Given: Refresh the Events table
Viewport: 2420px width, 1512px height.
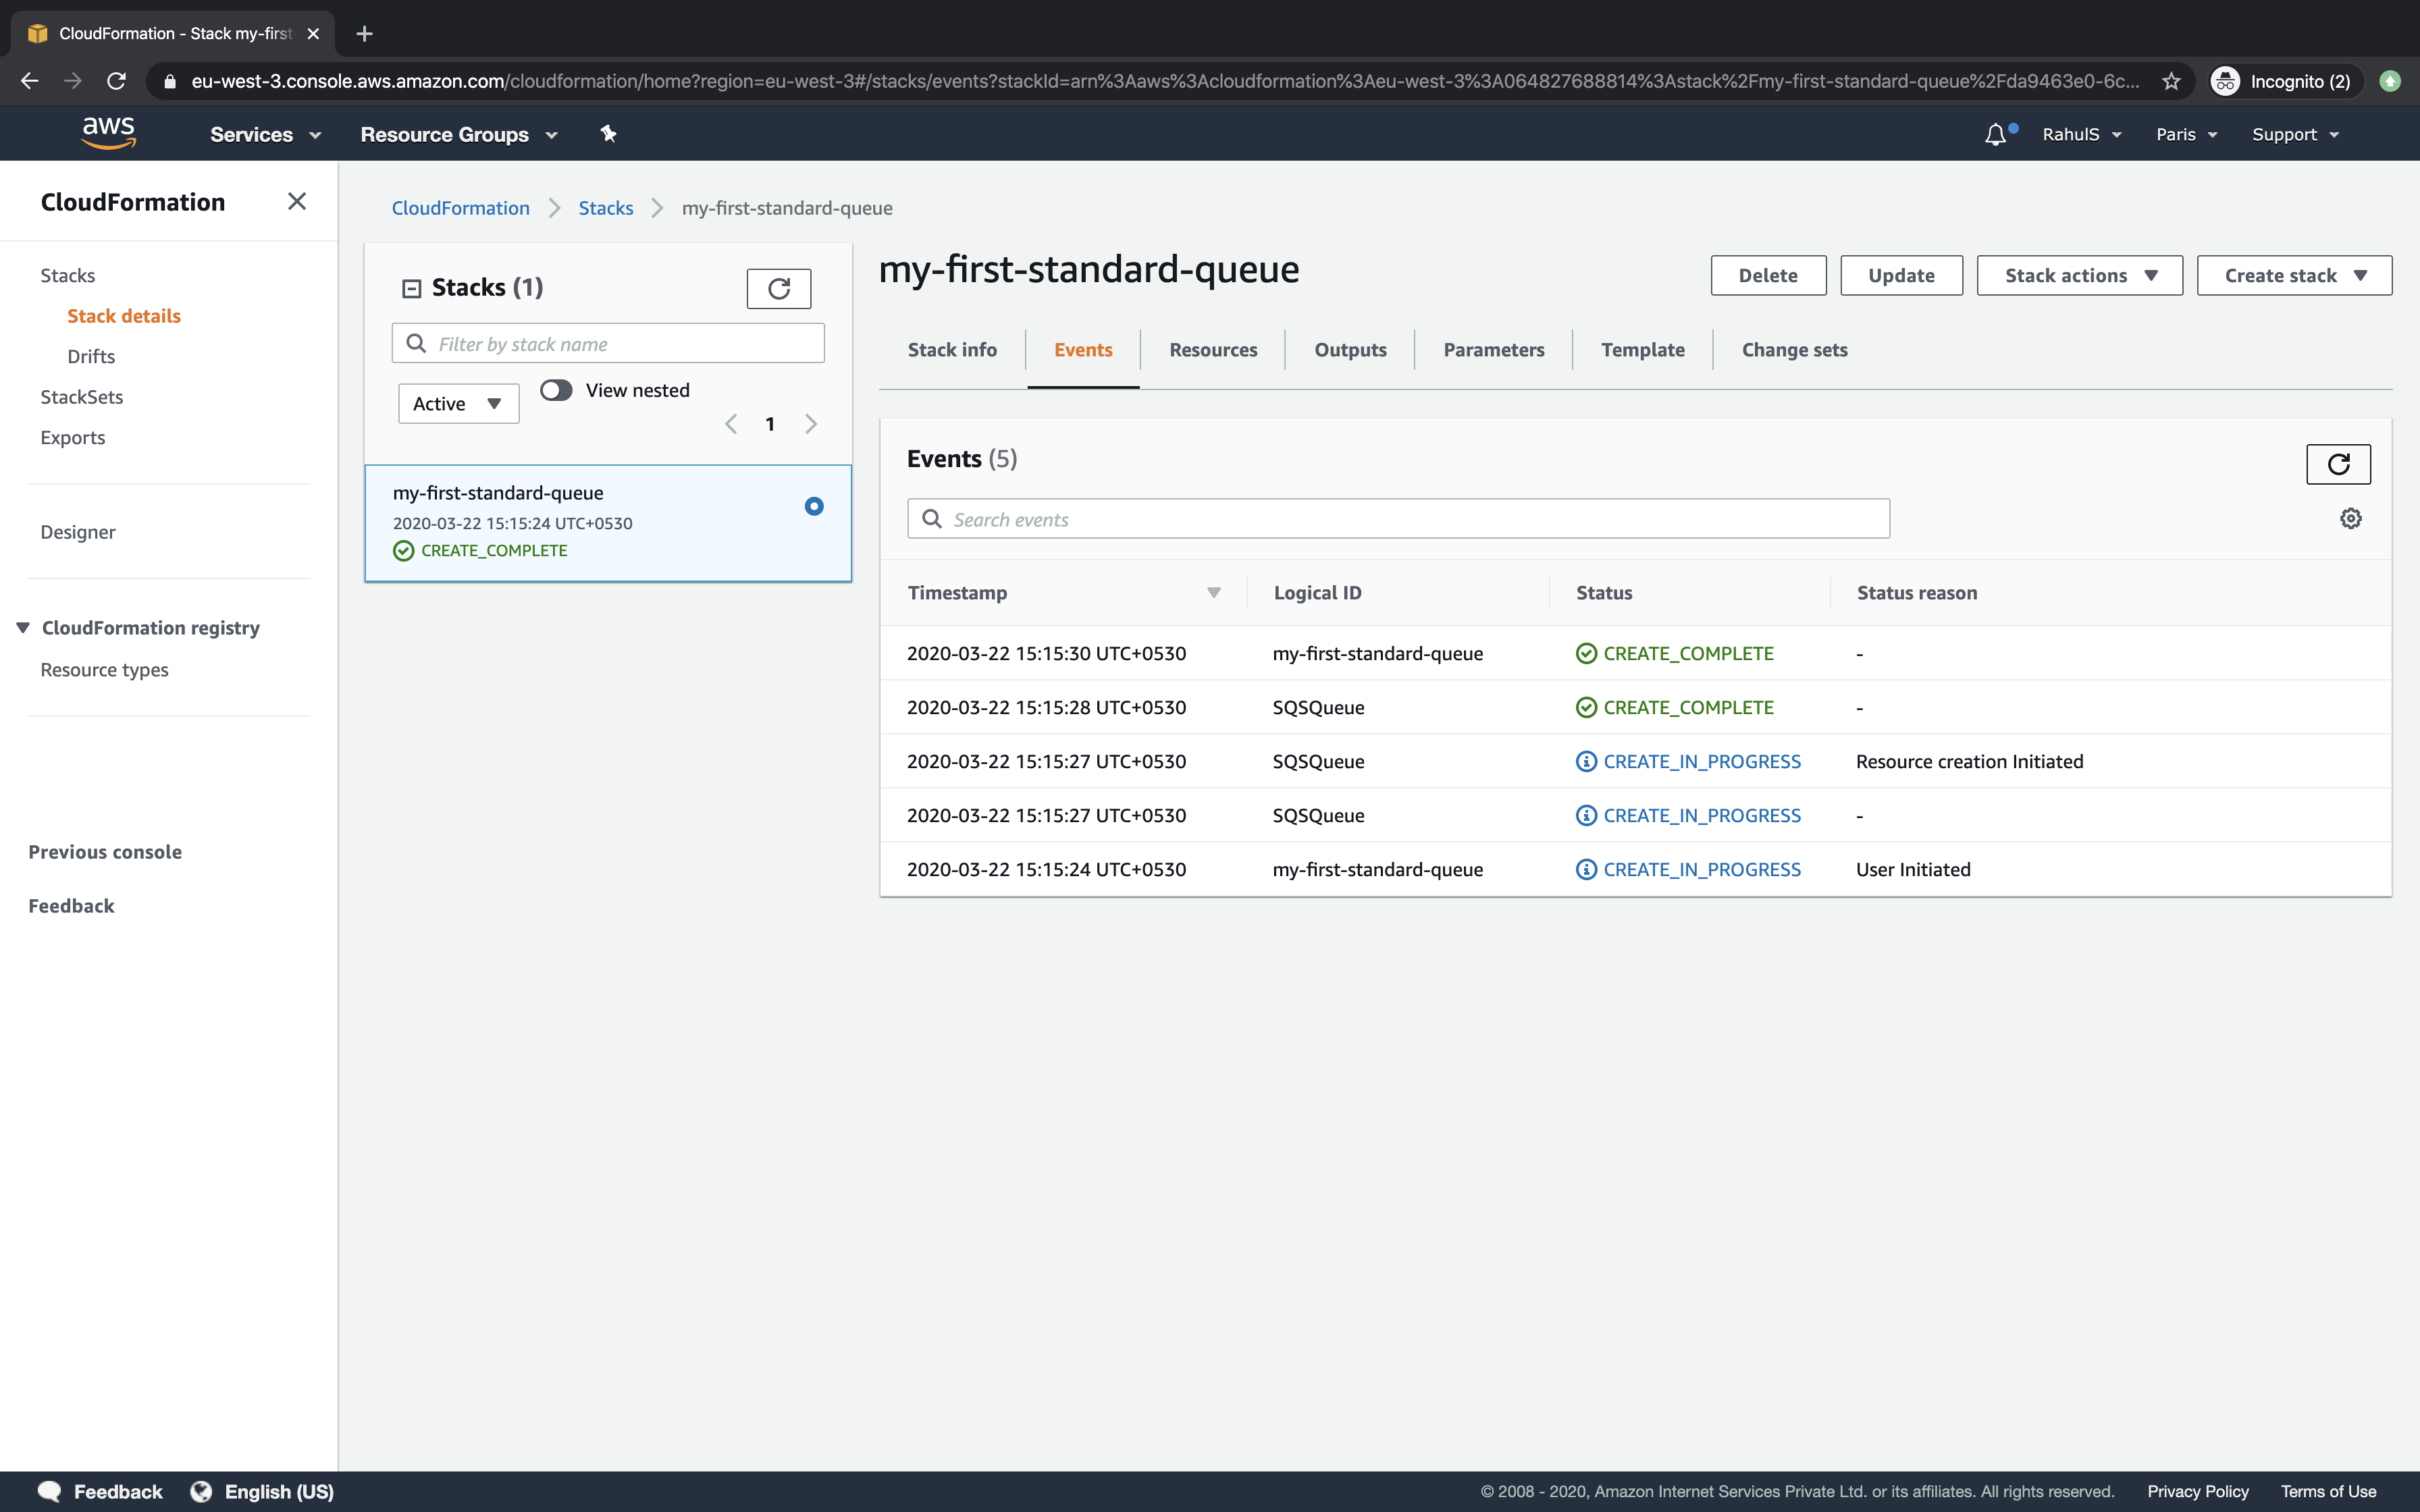Looking at the screenshot, I should coord(2339,464).
